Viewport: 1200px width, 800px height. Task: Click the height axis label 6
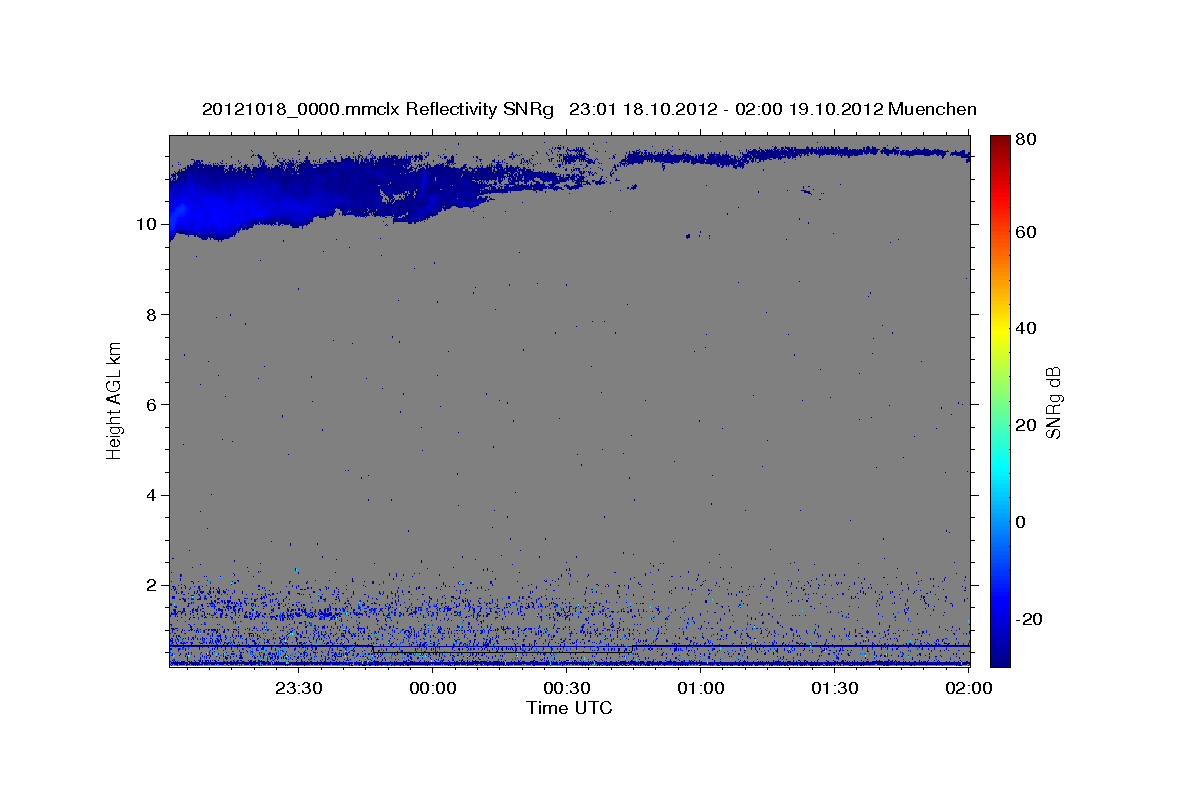153,404
